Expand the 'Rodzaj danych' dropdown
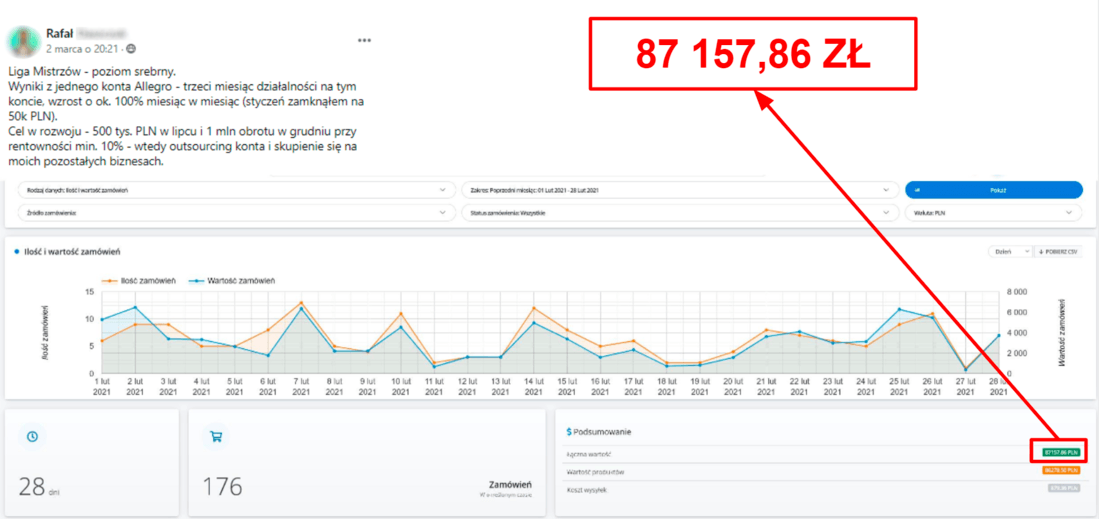 click(236, 189)
